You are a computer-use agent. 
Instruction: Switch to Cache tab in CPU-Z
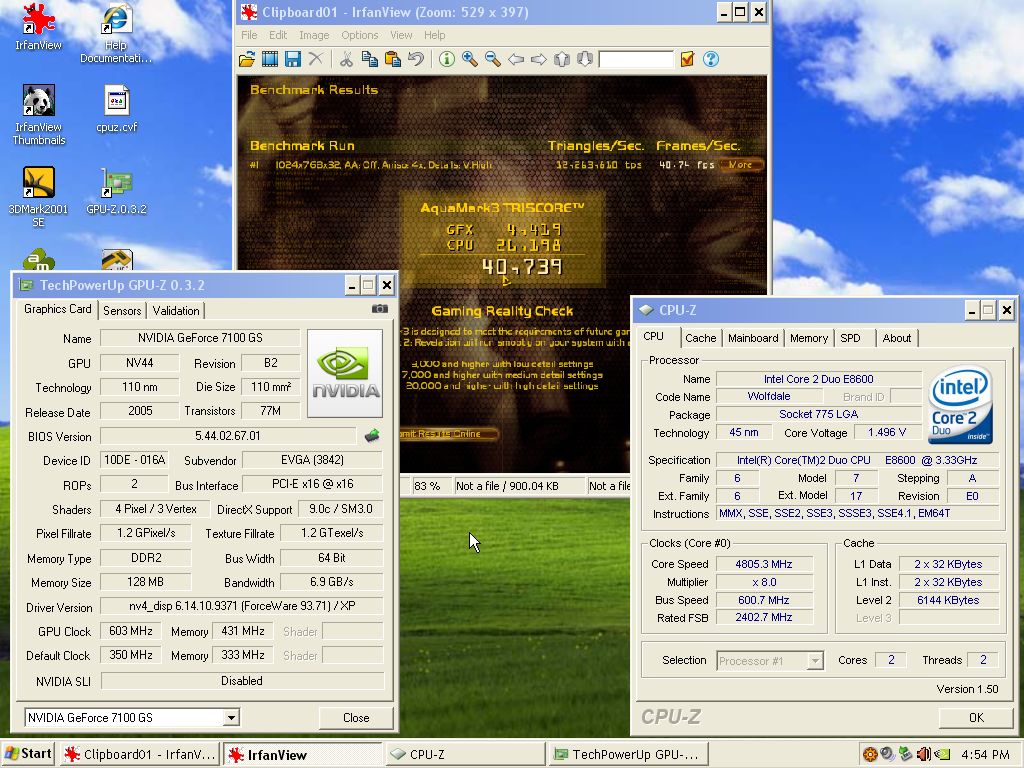pyautogui.click(x=701, y=338)
